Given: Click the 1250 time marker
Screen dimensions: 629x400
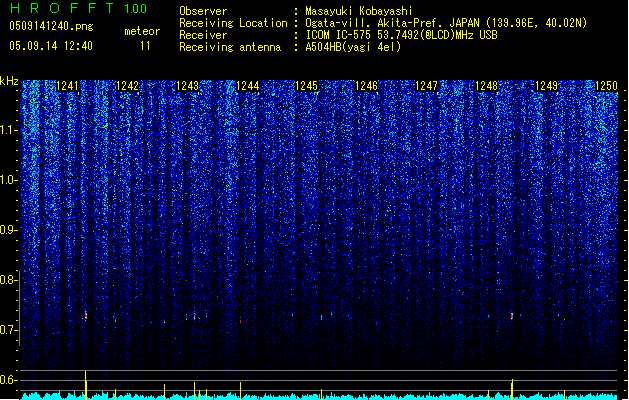Looking at the screenshot, I should pos(606,86).
